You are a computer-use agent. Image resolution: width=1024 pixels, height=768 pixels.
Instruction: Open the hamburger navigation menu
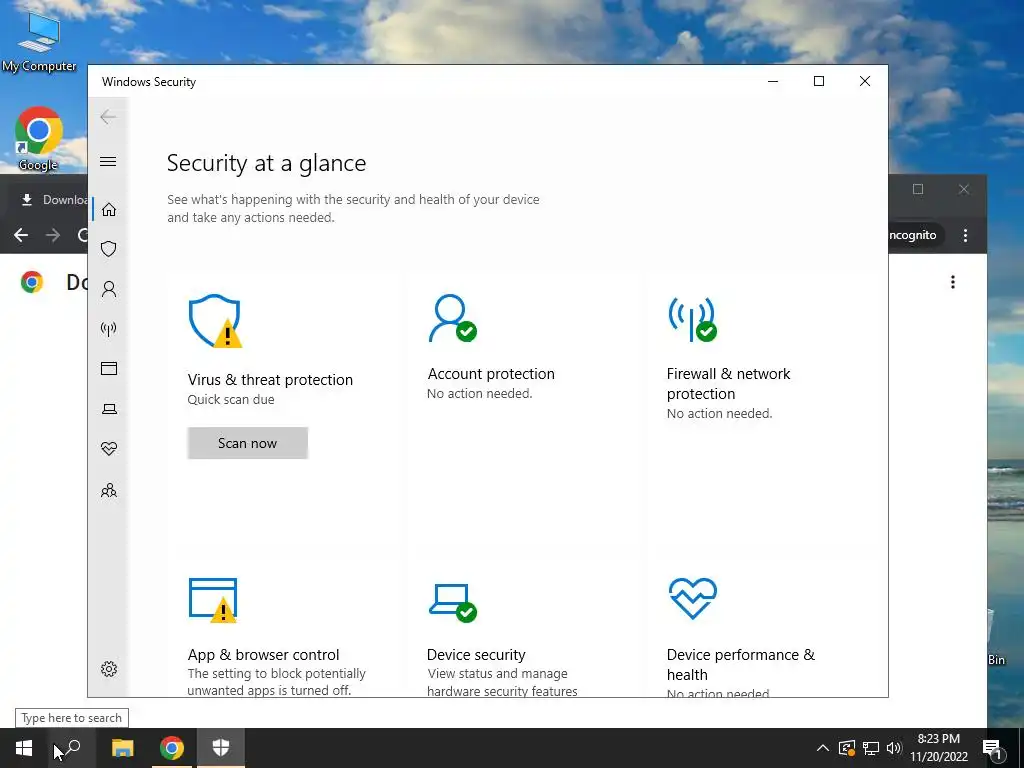[108, 161]
